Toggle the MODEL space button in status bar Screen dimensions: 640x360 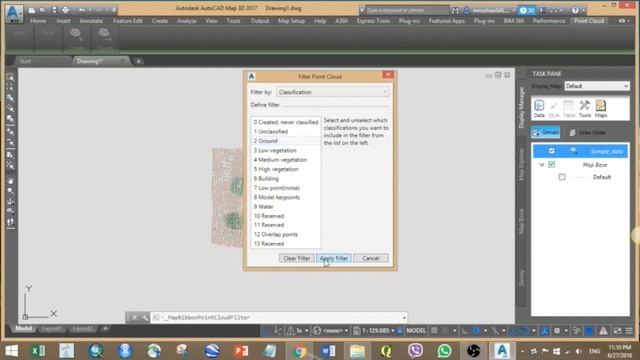point(416,331)
